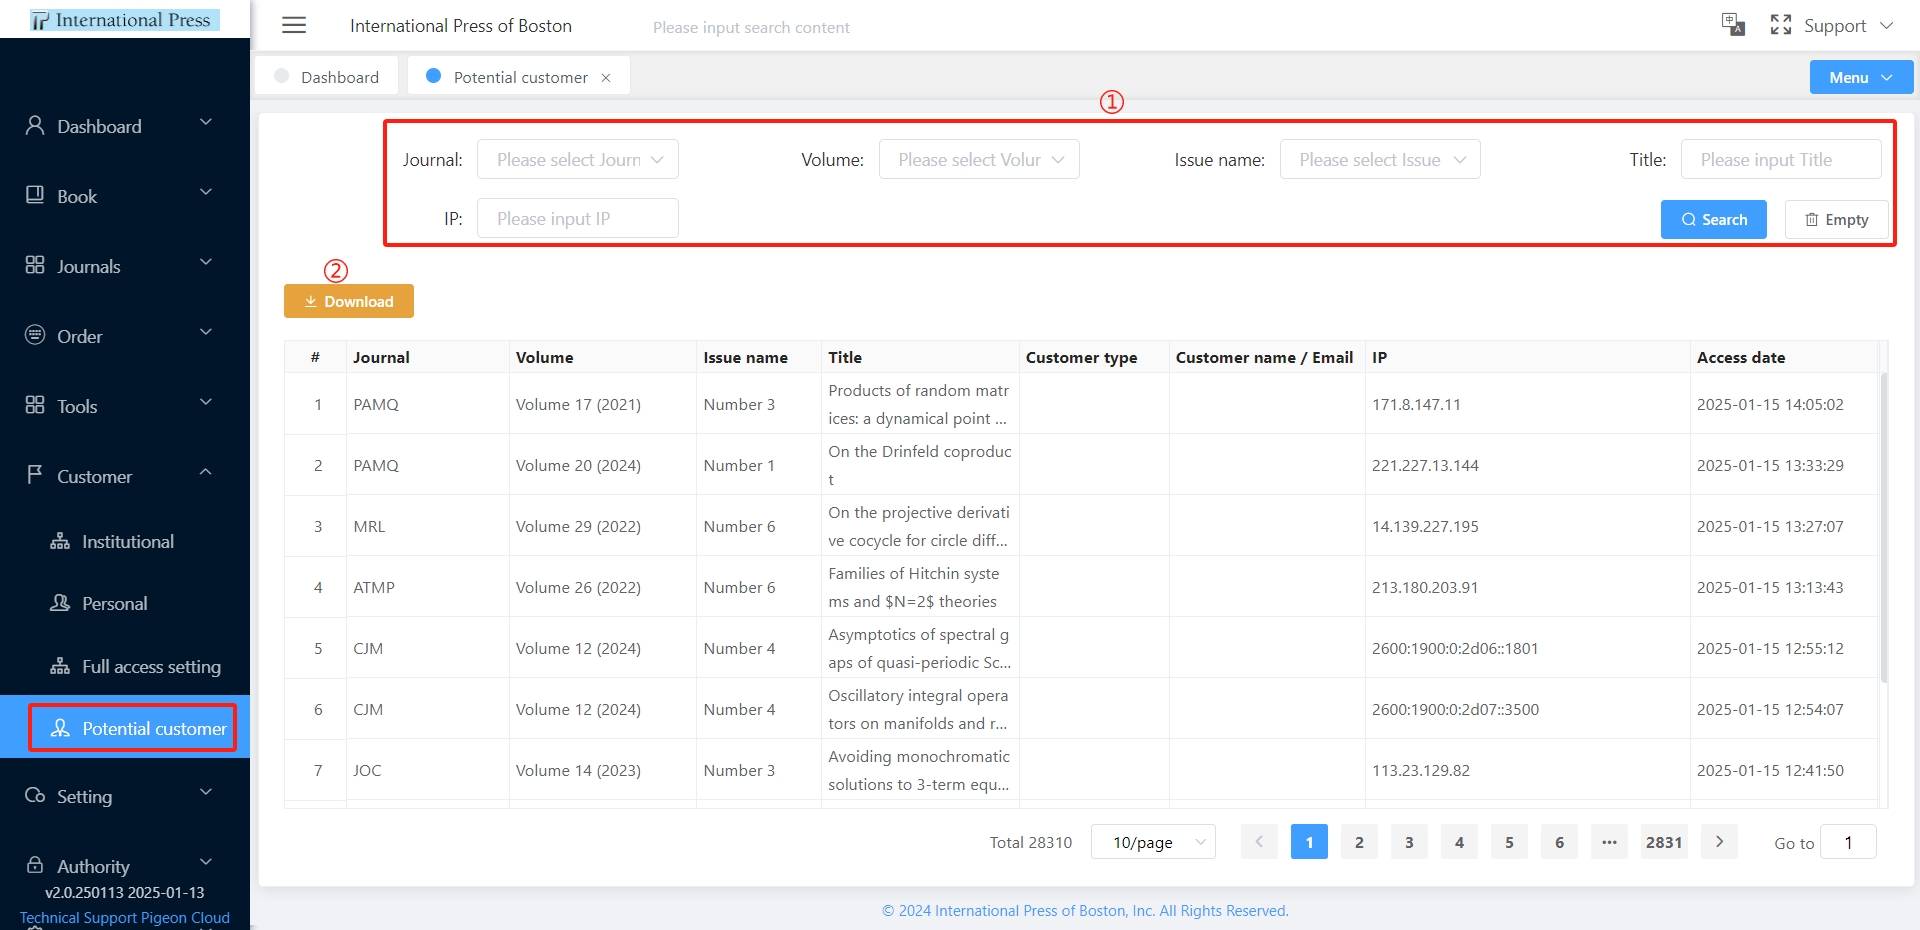Click the ellipsis more pages button

(x=1609, y=842)
